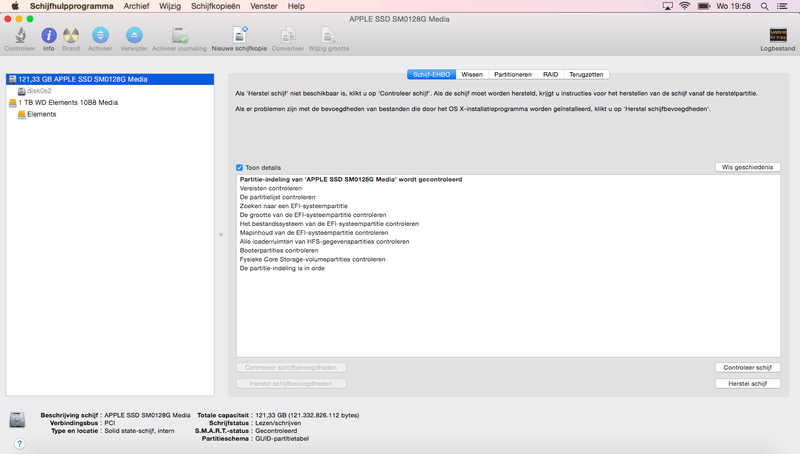Viewport: 800px width, 454px height.
Task: Switch to the Partitioneren tab
Action: tap(513, 74)
